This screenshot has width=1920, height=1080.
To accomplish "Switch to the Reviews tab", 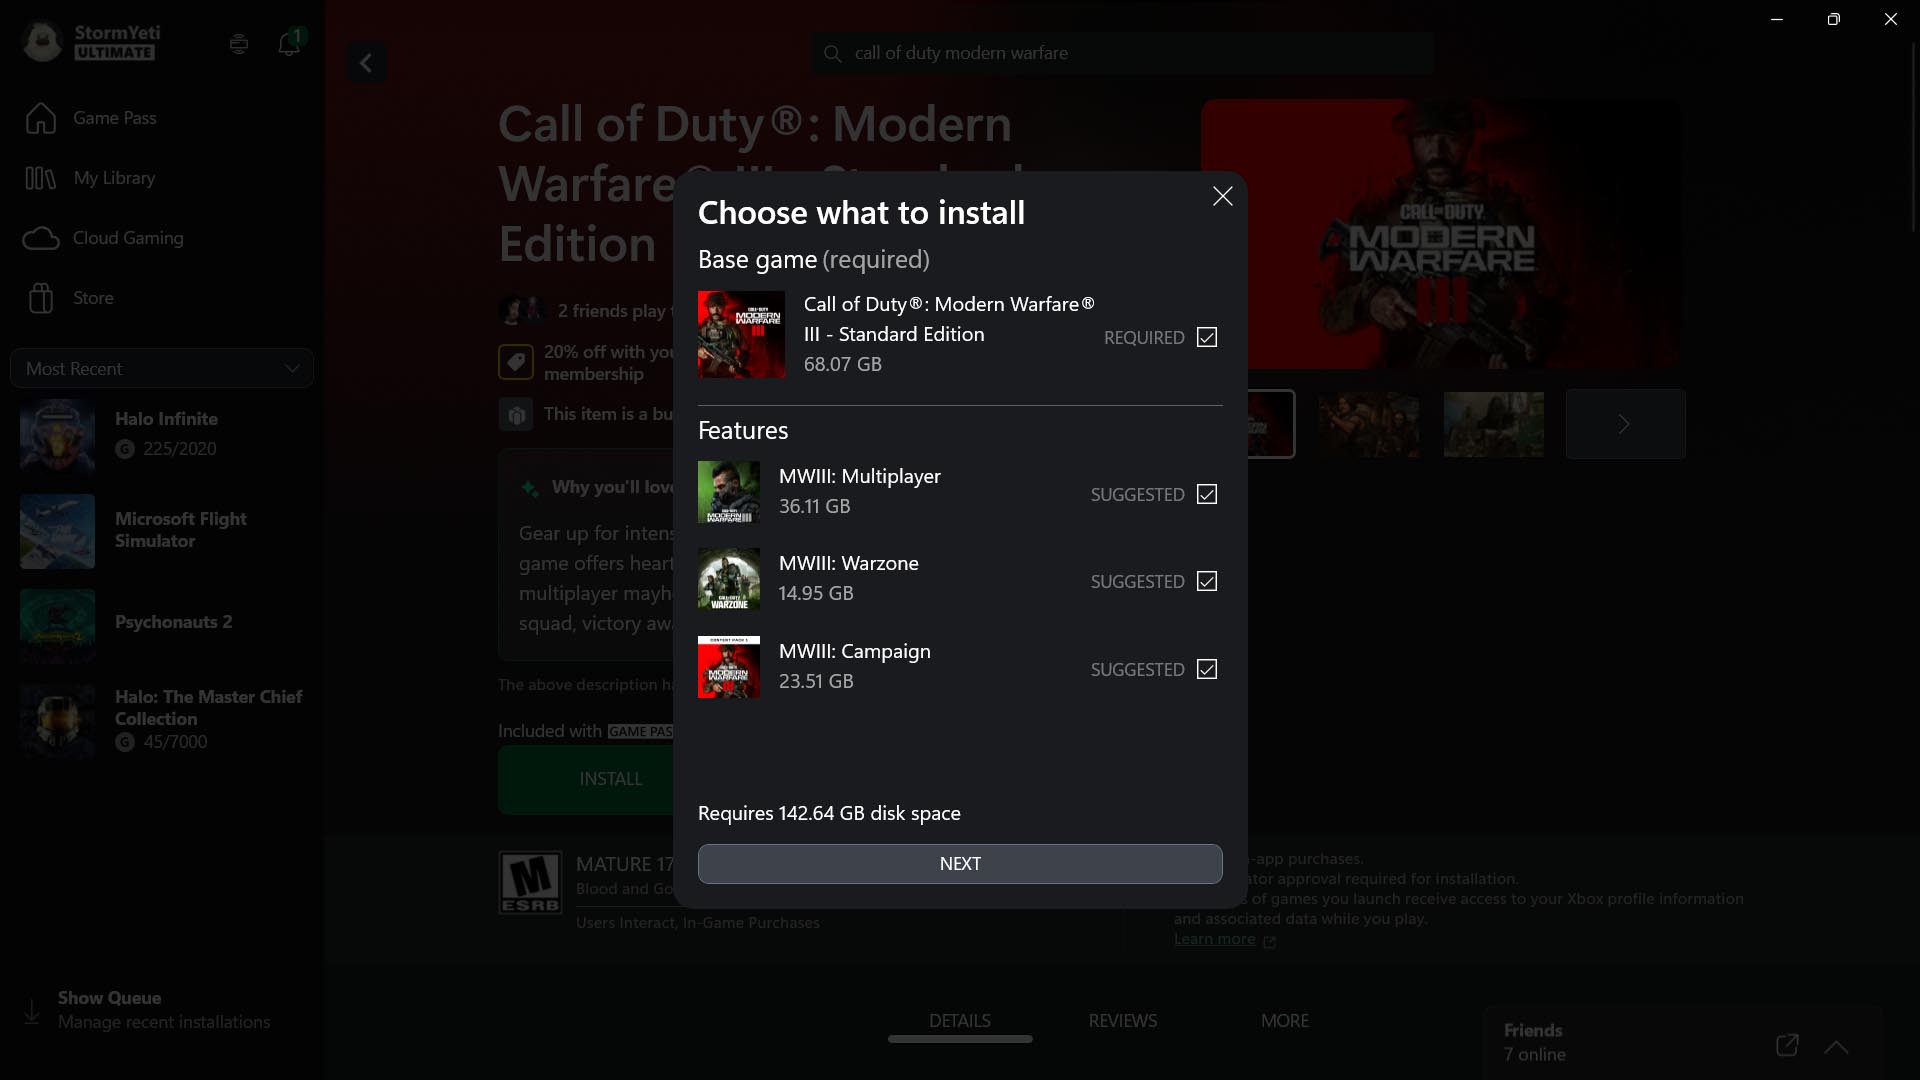I will point(1122,1020).
